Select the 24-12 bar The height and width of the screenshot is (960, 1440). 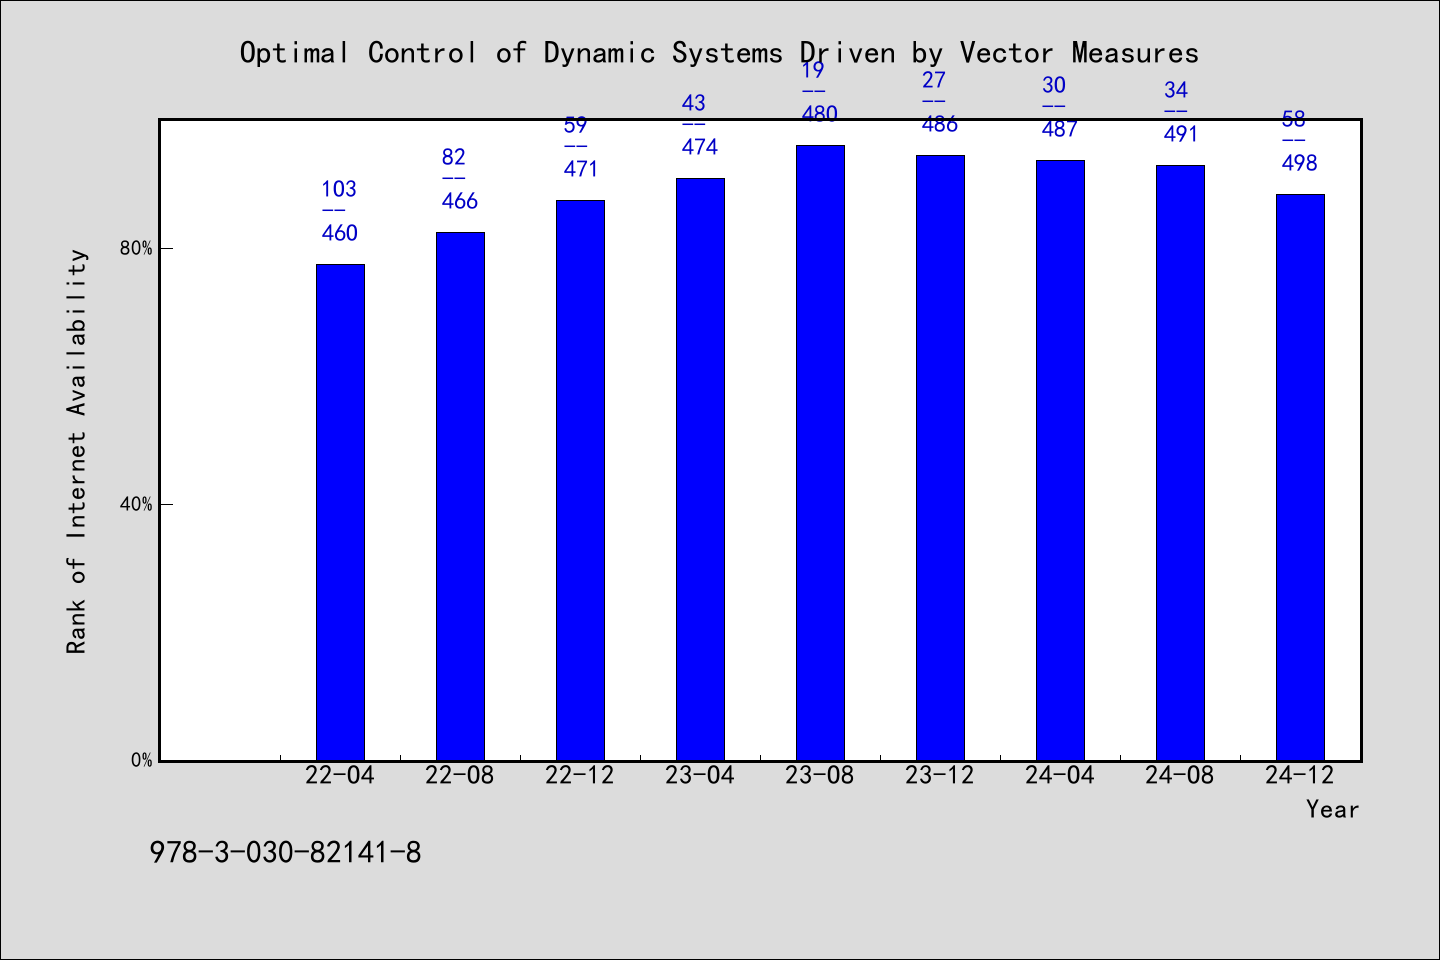pos(1300,477)
